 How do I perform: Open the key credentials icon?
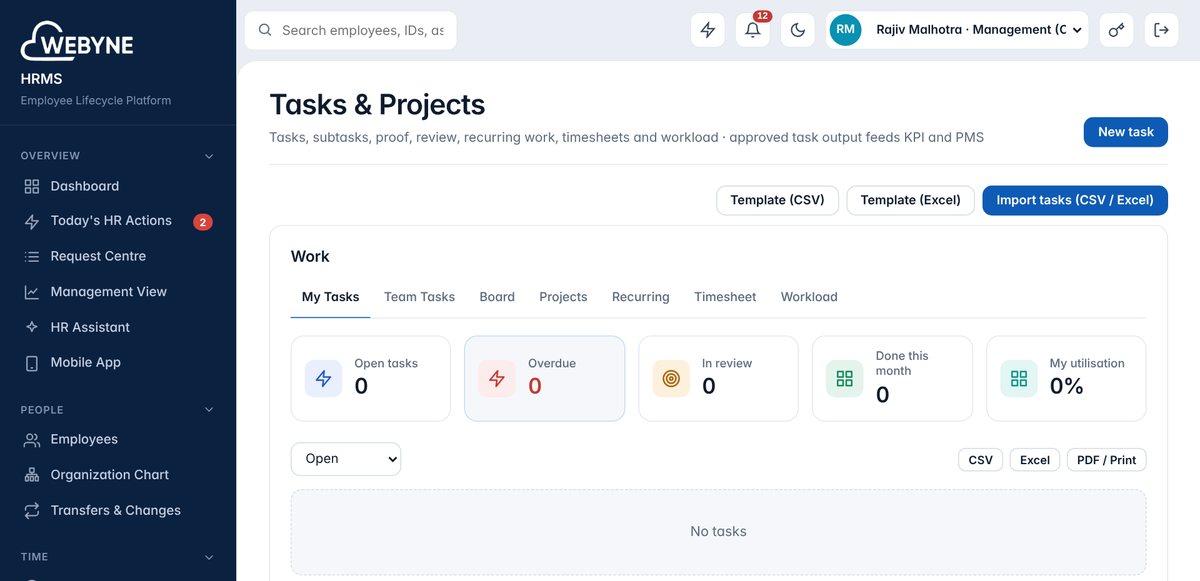point(1116,30)
